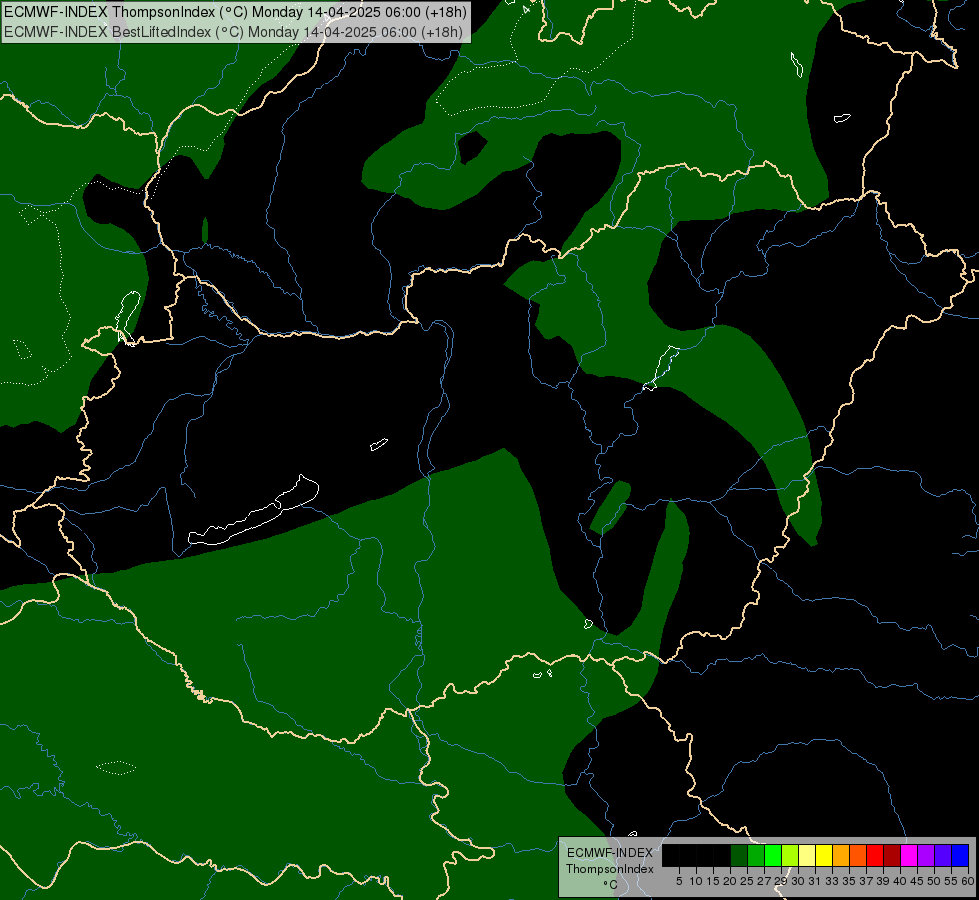
Task: Click the legend tick value 50
Action: point(935,881)
